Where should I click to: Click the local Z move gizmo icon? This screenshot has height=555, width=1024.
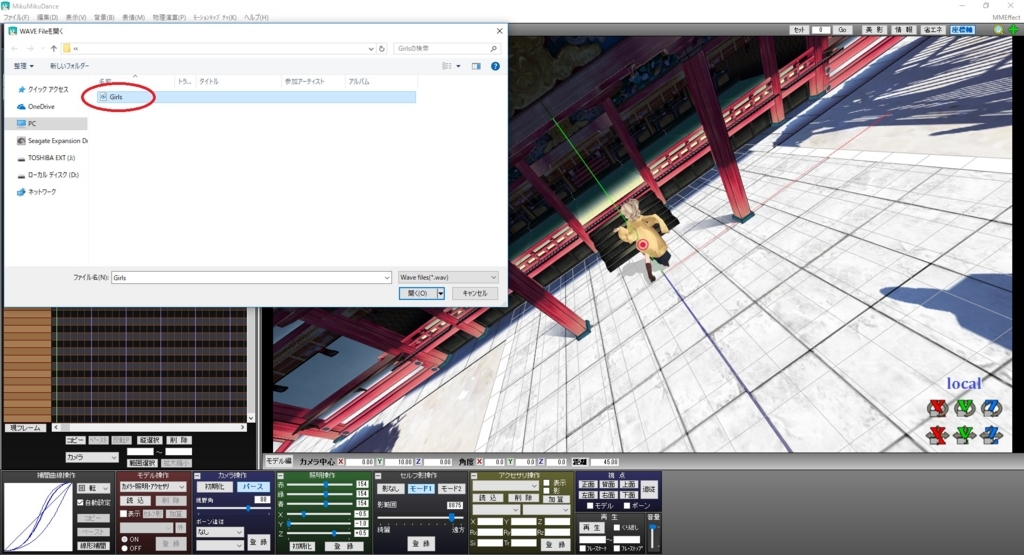click(x=991, y=435)
